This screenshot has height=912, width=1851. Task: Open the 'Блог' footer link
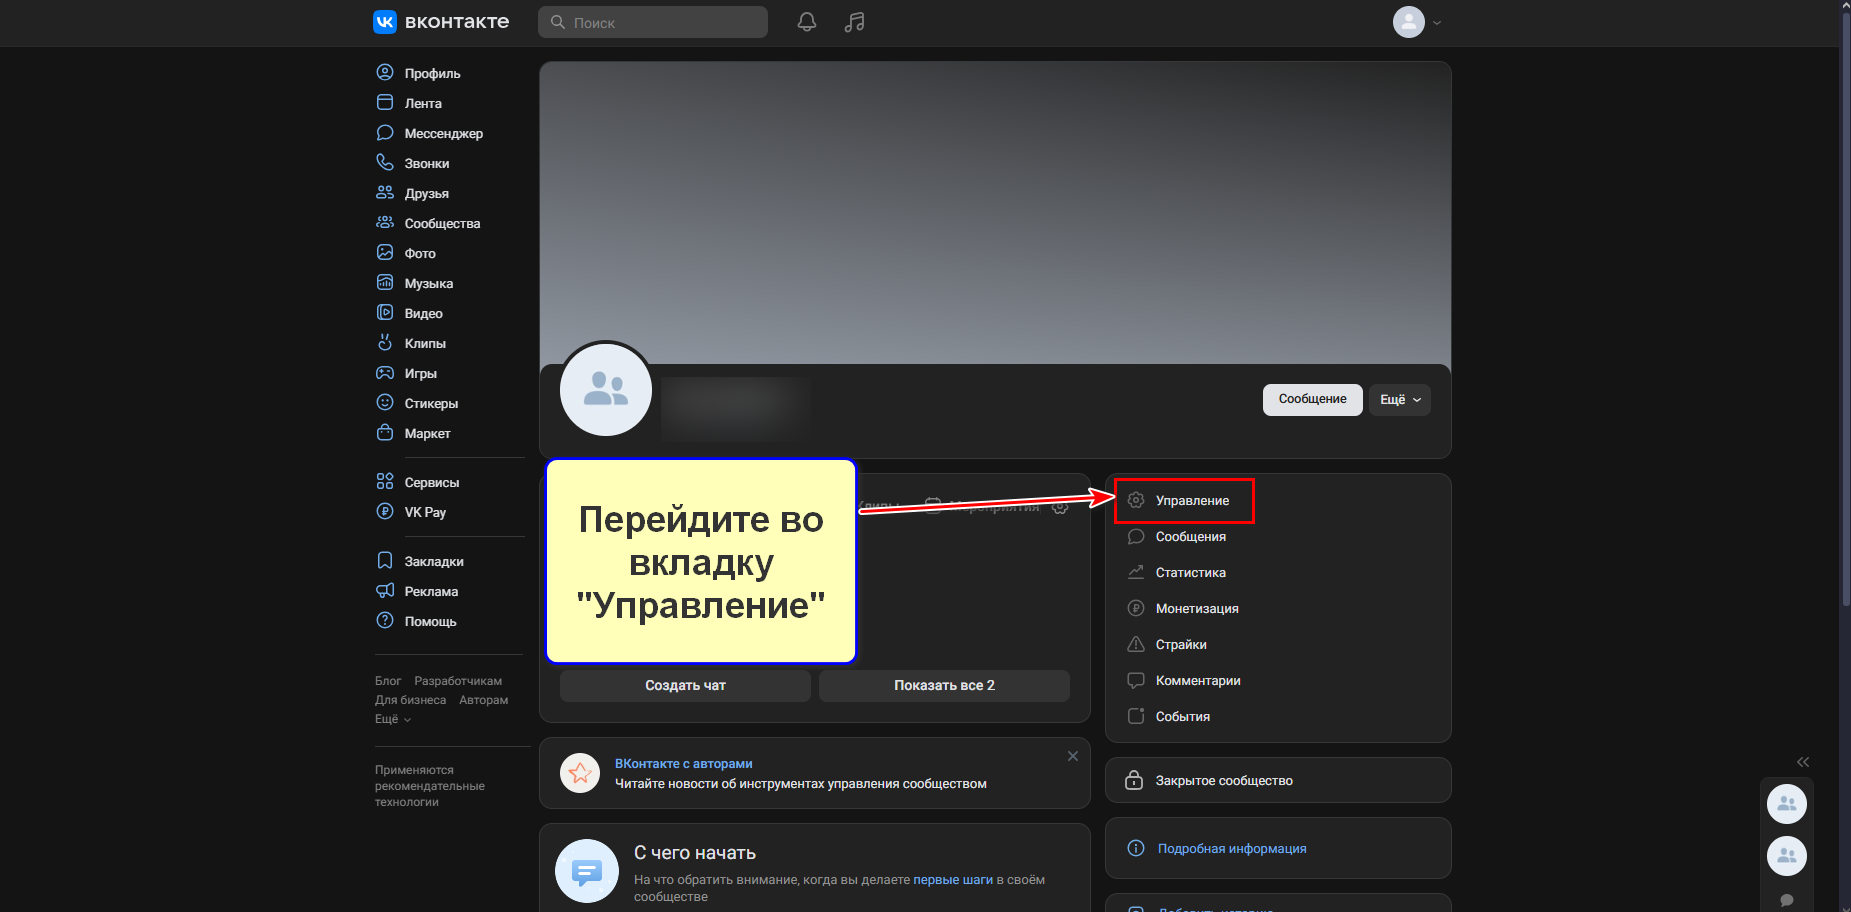pos(388,681)
